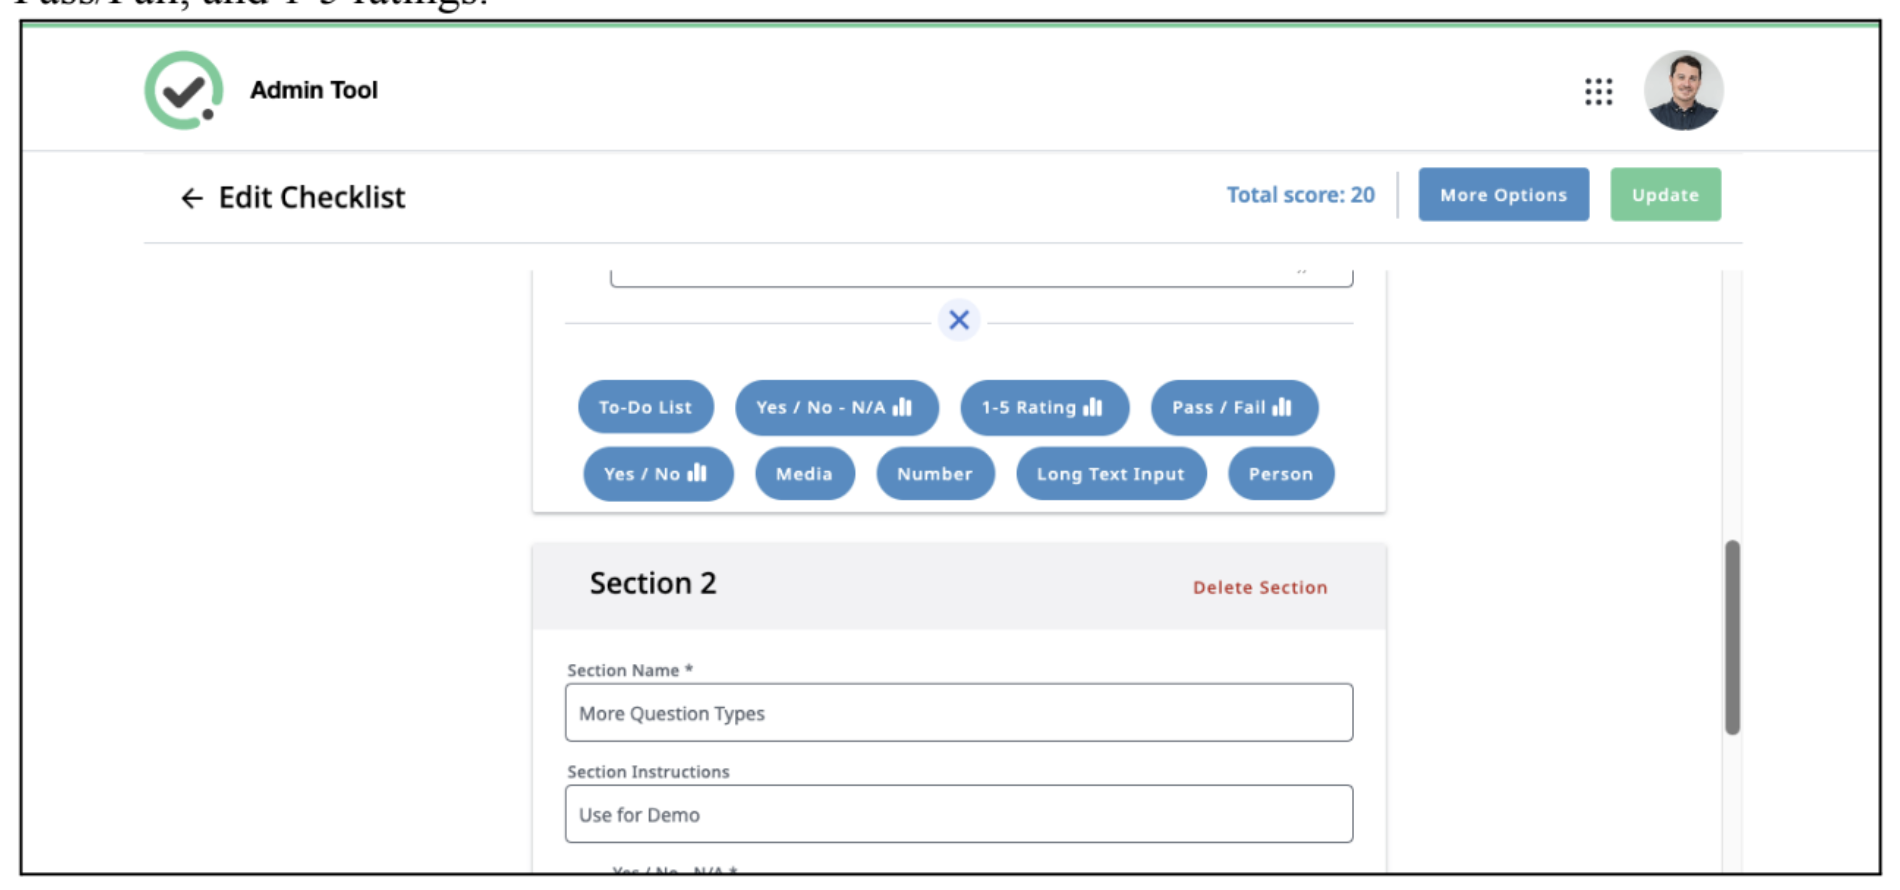Click the Section Instructions input field
The image size is (1900, 890).
(958, 814)
